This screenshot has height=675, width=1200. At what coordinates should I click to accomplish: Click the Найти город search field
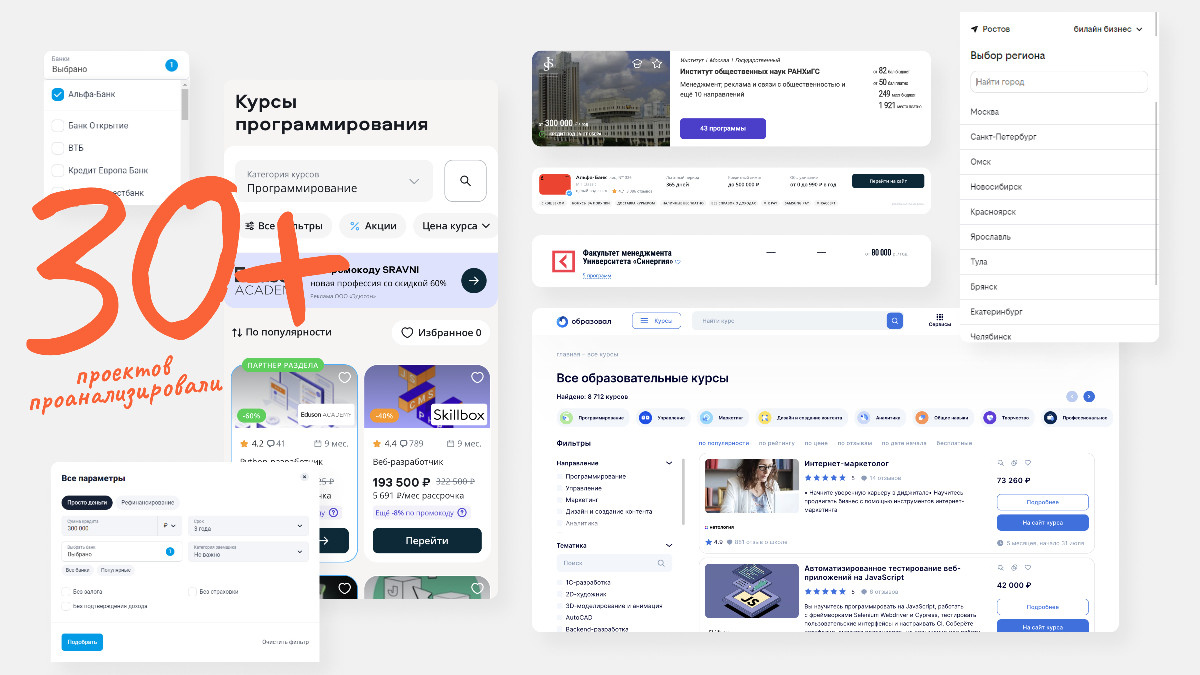tap(1059, 82)
